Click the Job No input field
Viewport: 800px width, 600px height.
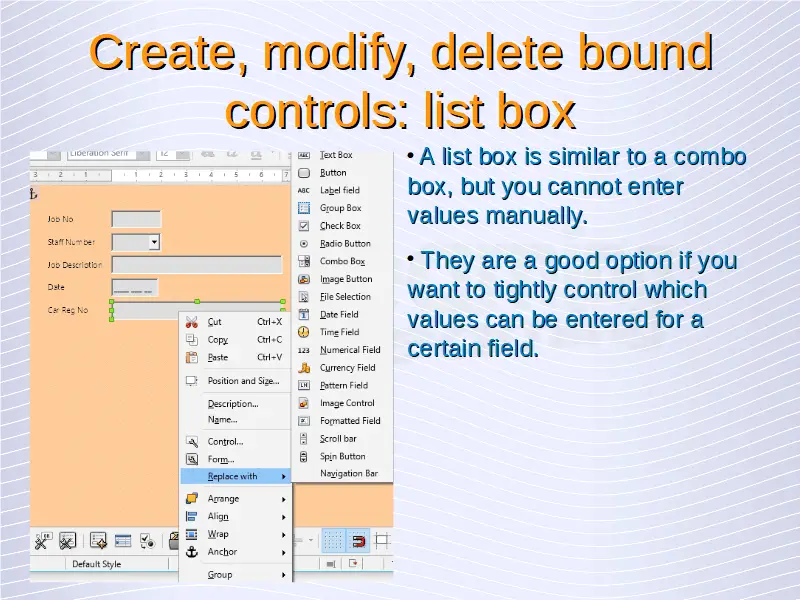(136, 219)
